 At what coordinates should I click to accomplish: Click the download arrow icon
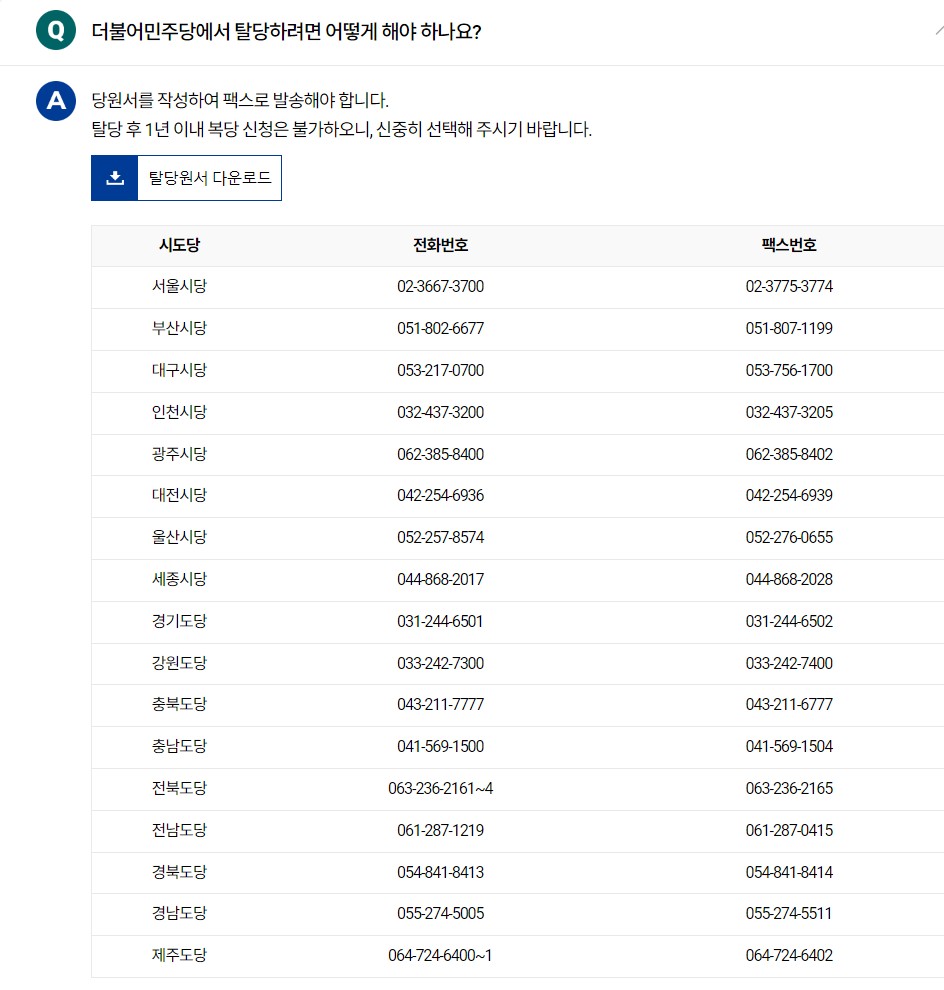[x=114, y=178]
